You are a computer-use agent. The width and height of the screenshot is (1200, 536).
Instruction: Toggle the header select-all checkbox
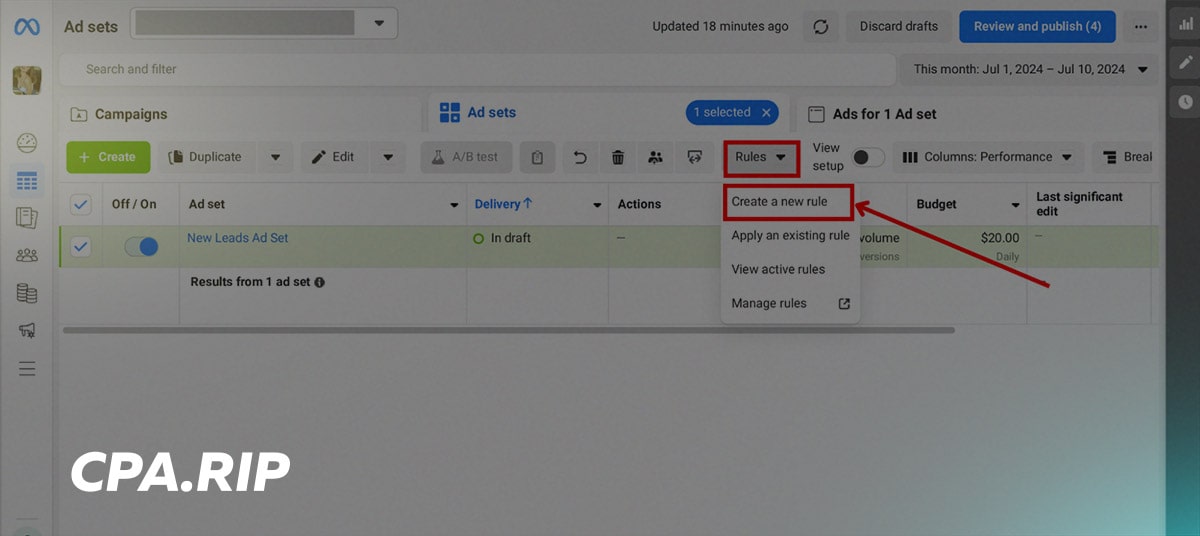click(x=81, y=204)
